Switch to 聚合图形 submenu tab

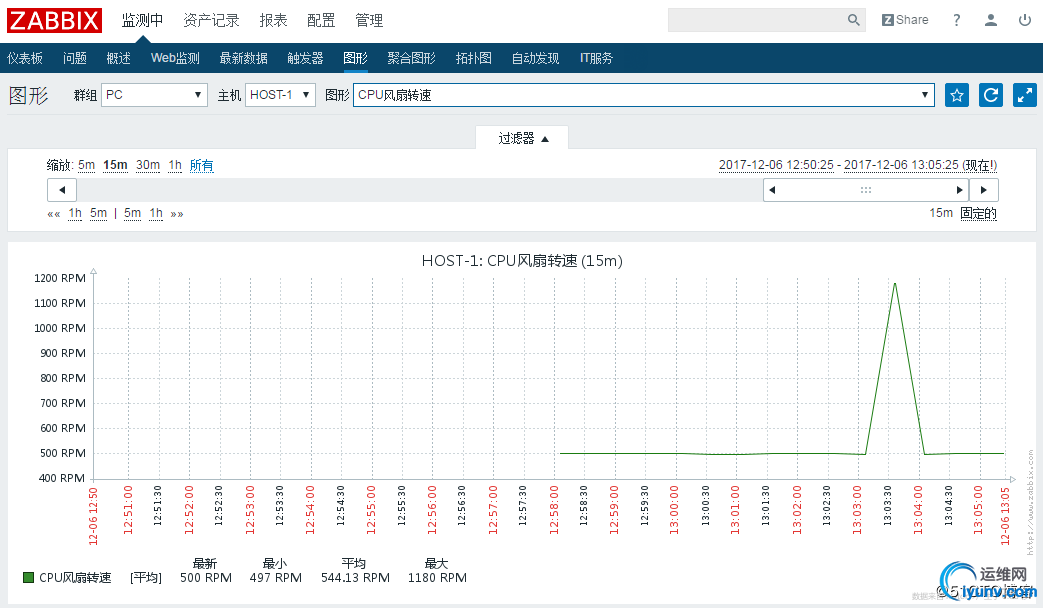point(411,58)
